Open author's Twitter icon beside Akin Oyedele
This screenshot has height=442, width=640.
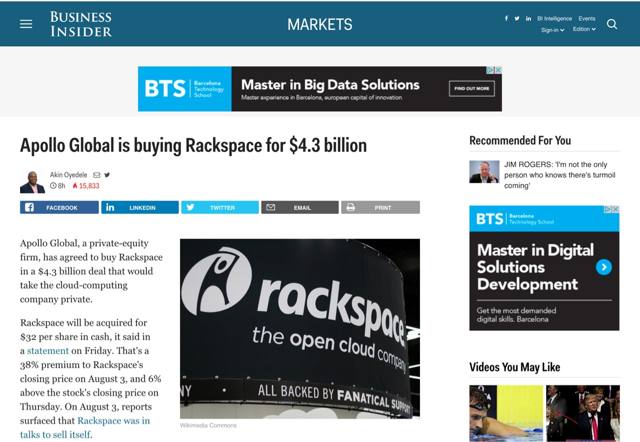pos(107,175)
